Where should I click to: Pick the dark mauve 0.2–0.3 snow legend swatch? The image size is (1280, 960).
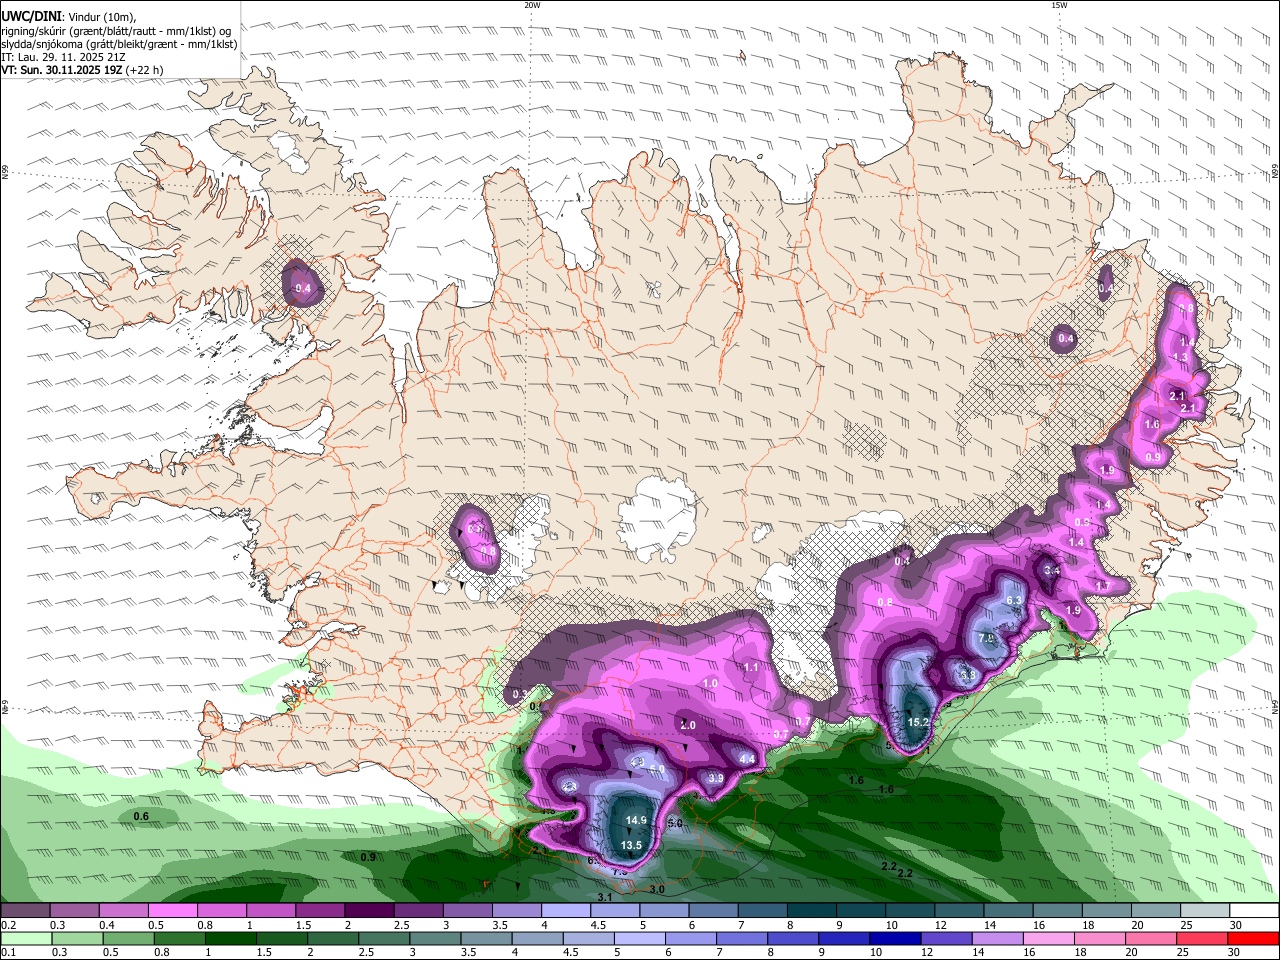[x=25, y=911]
